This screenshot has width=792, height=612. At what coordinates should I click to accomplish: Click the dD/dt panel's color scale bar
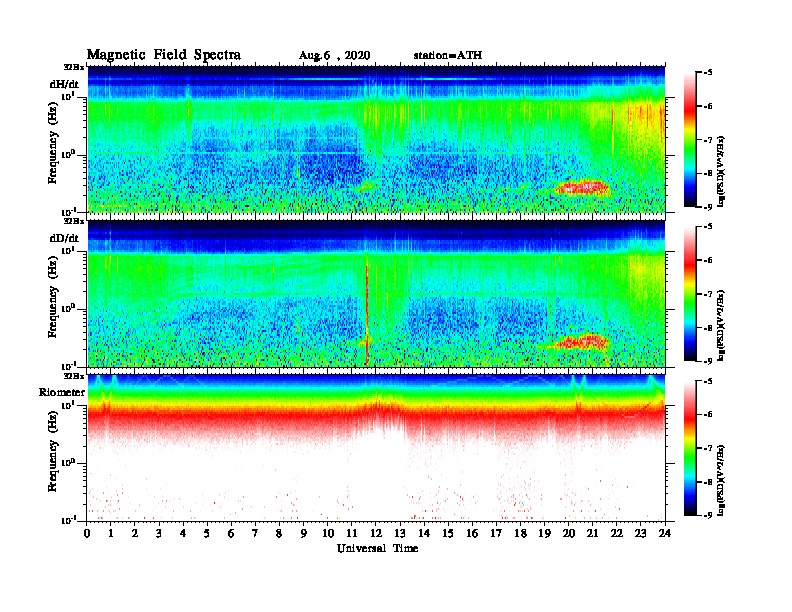pos(690,293)
